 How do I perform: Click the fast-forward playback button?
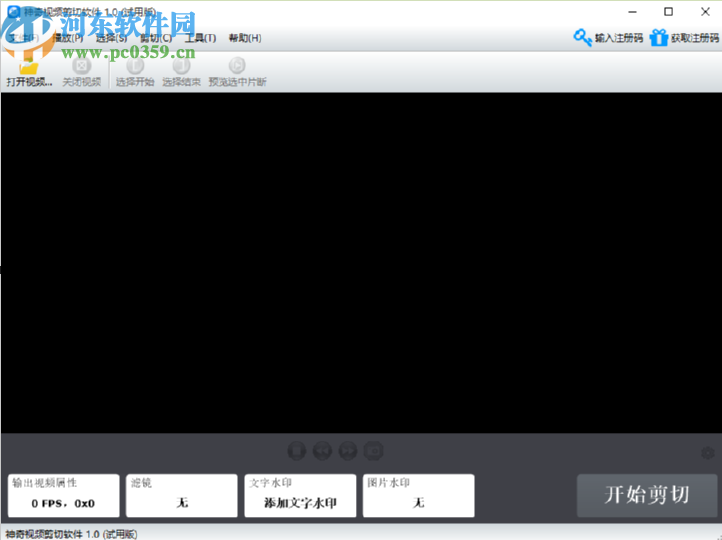click(x=348, y=451)
